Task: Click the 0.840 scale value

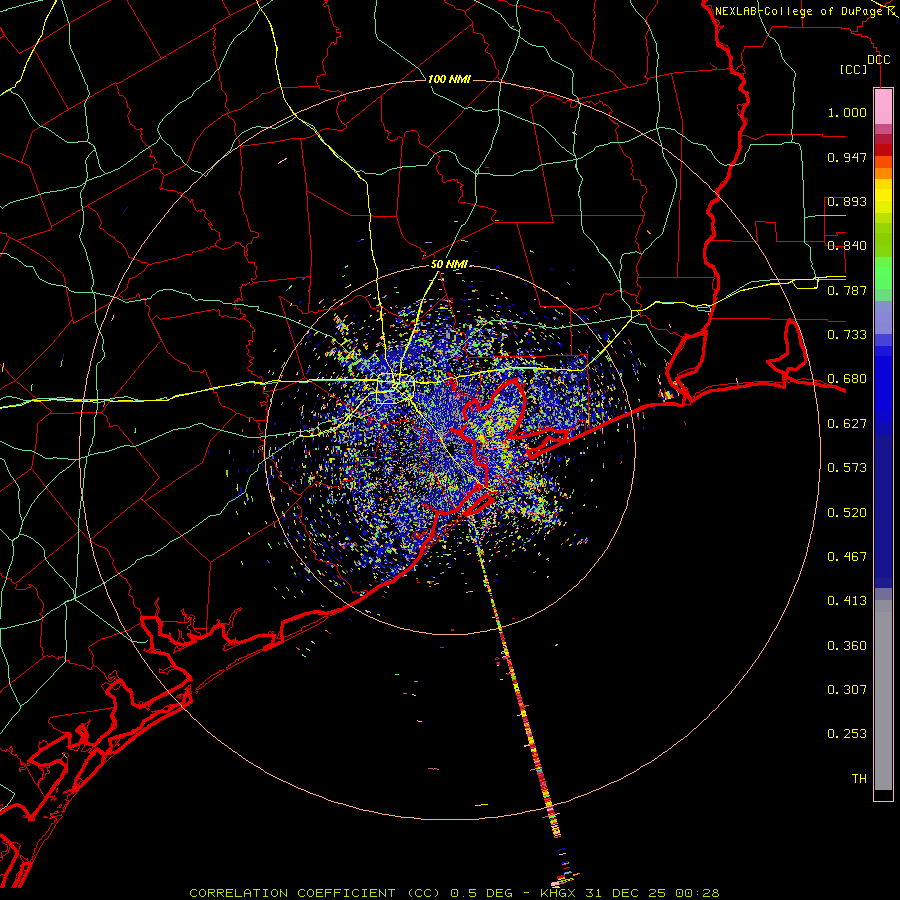Action: tap(847, 246)
